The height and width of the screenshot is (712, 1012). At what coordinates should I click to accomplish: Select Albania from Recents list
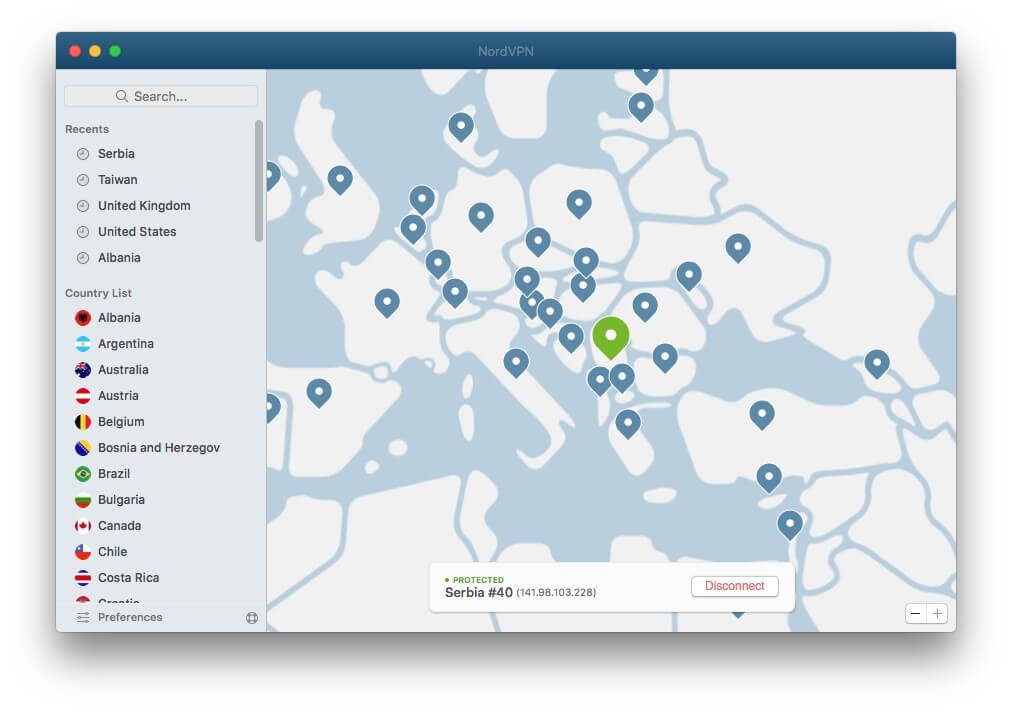119,258
